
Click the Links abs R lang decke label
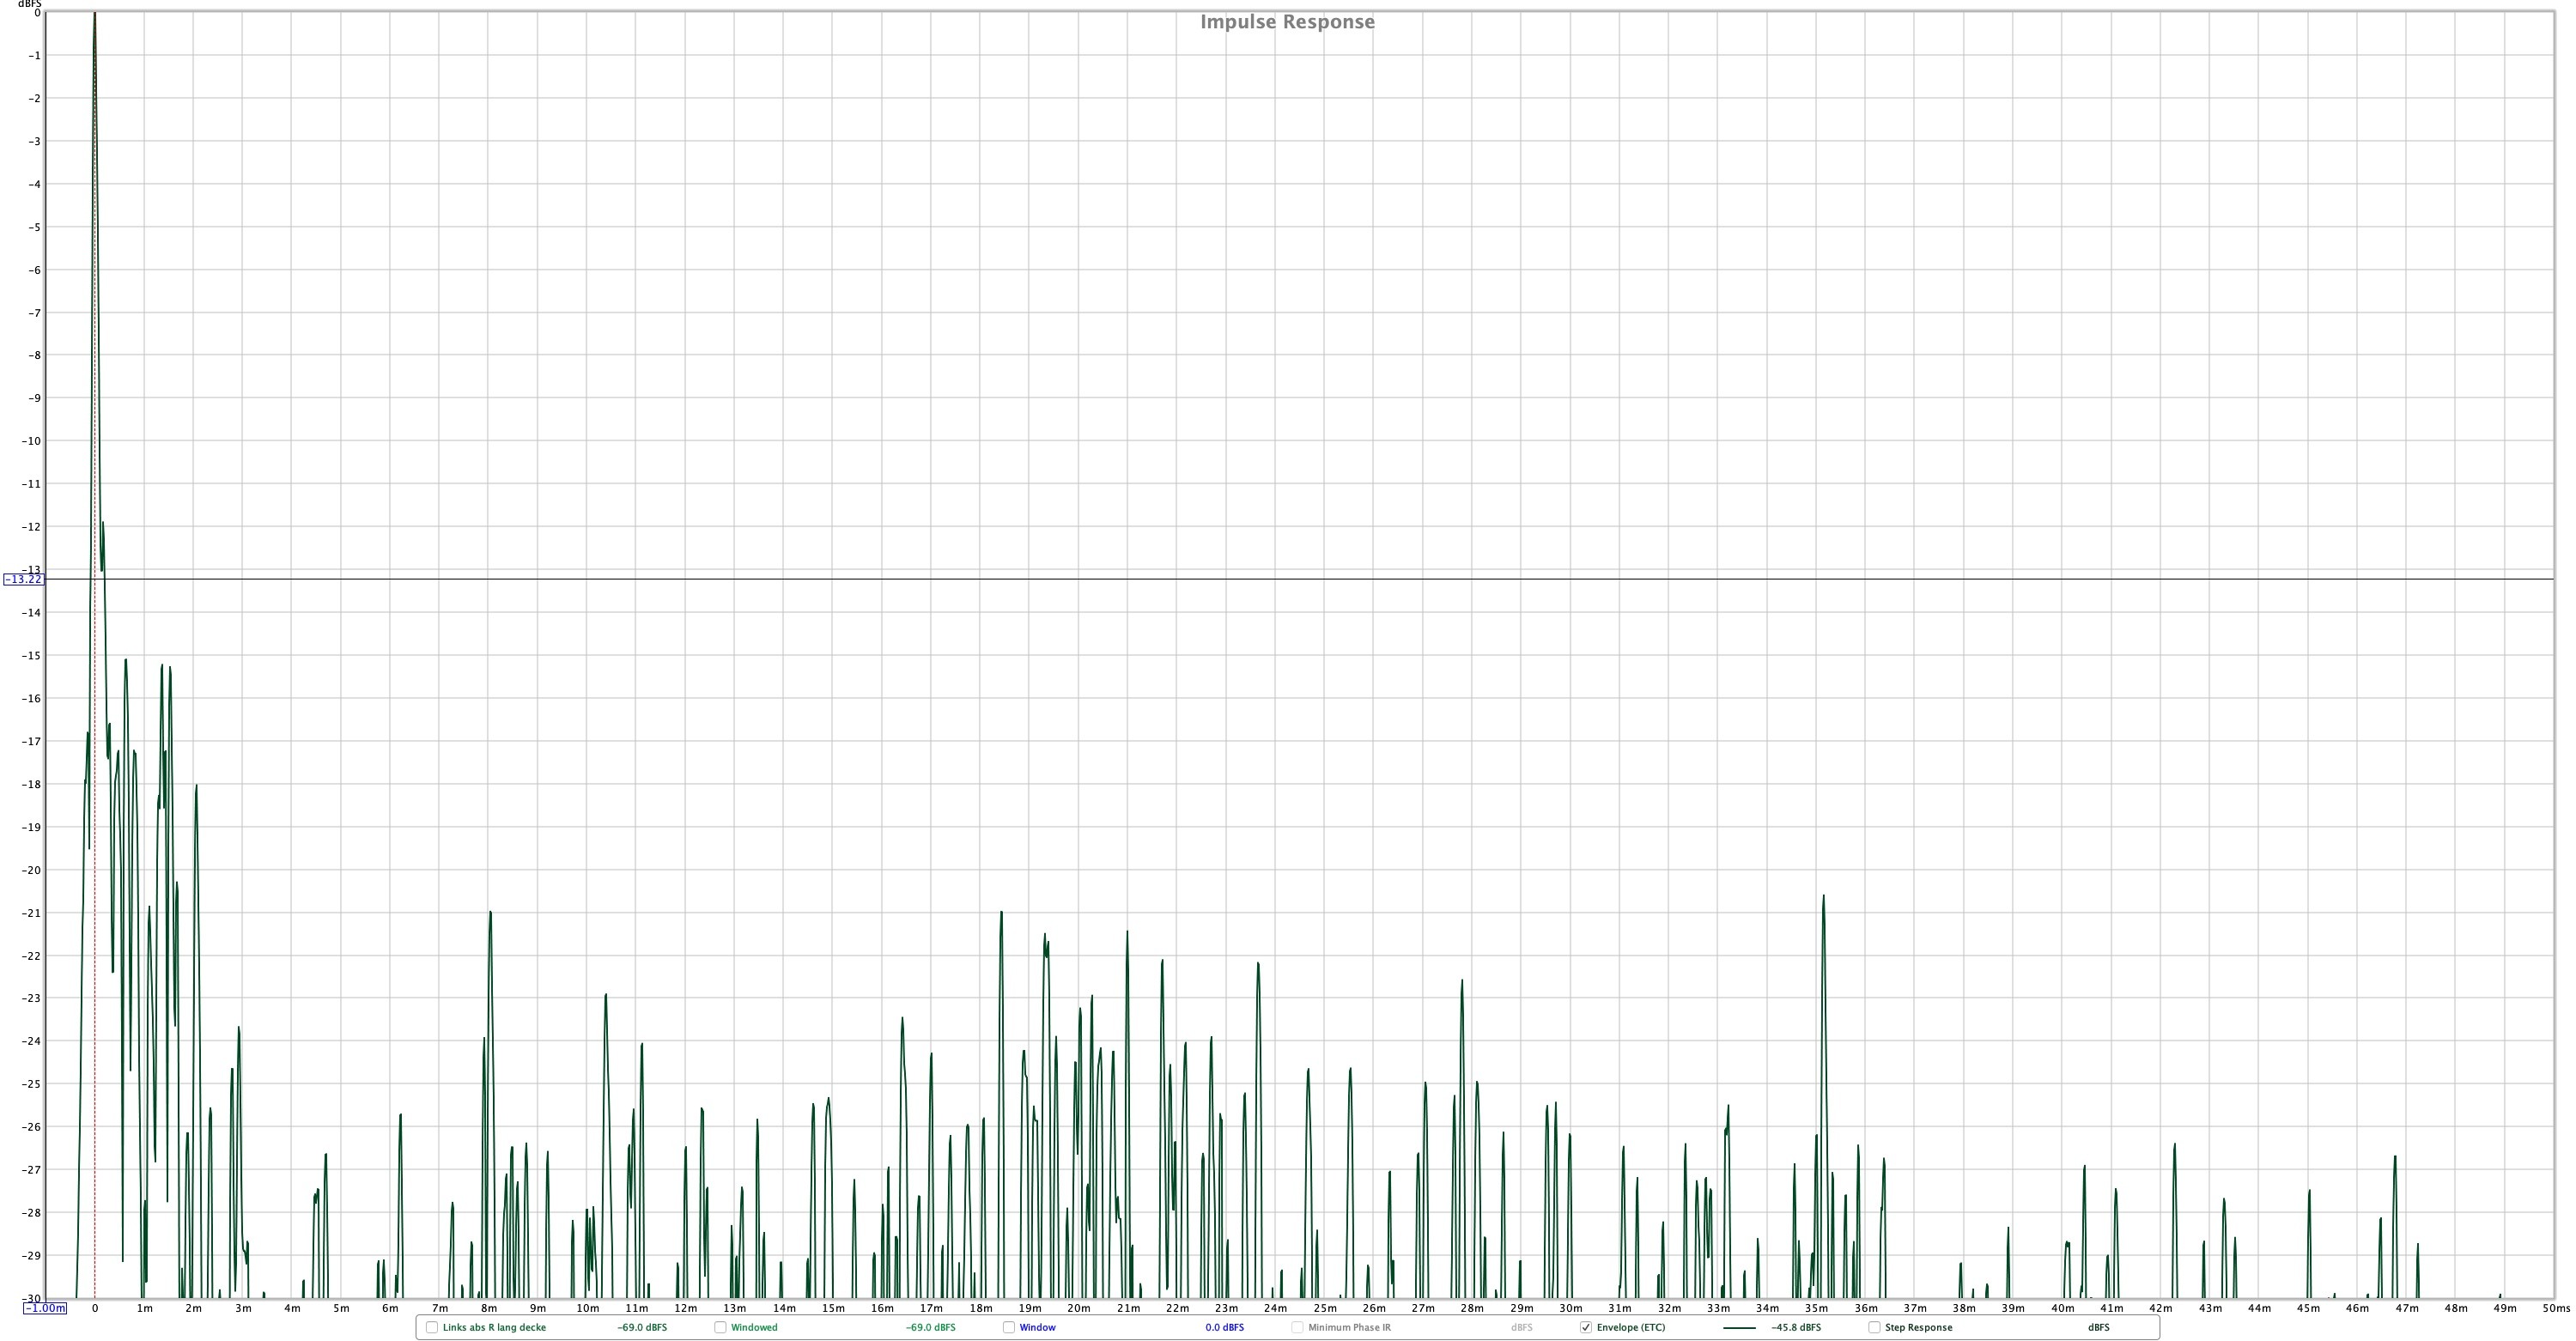[494, 1327]
